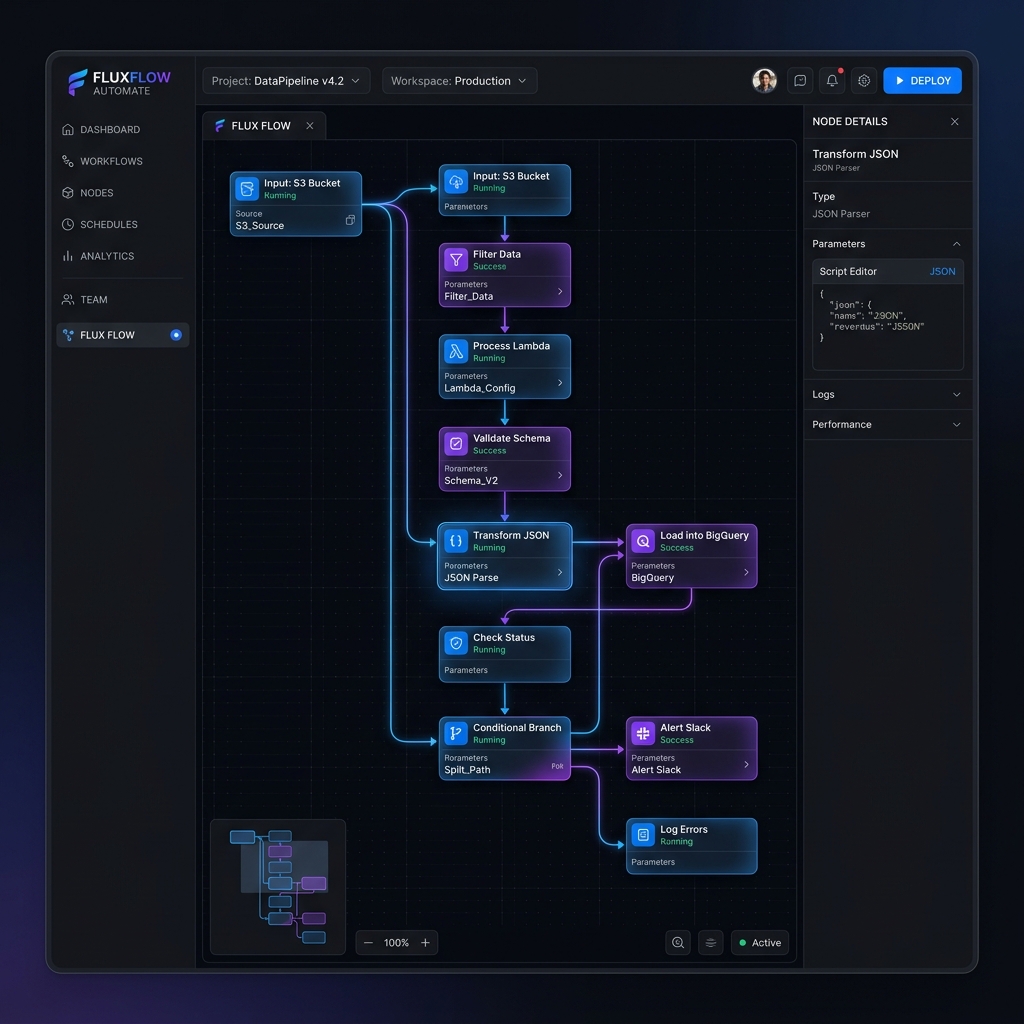Viewport: 1024px width, 1024px height.
Task: Select Flux Flow sidebar item
Action: 122,335
